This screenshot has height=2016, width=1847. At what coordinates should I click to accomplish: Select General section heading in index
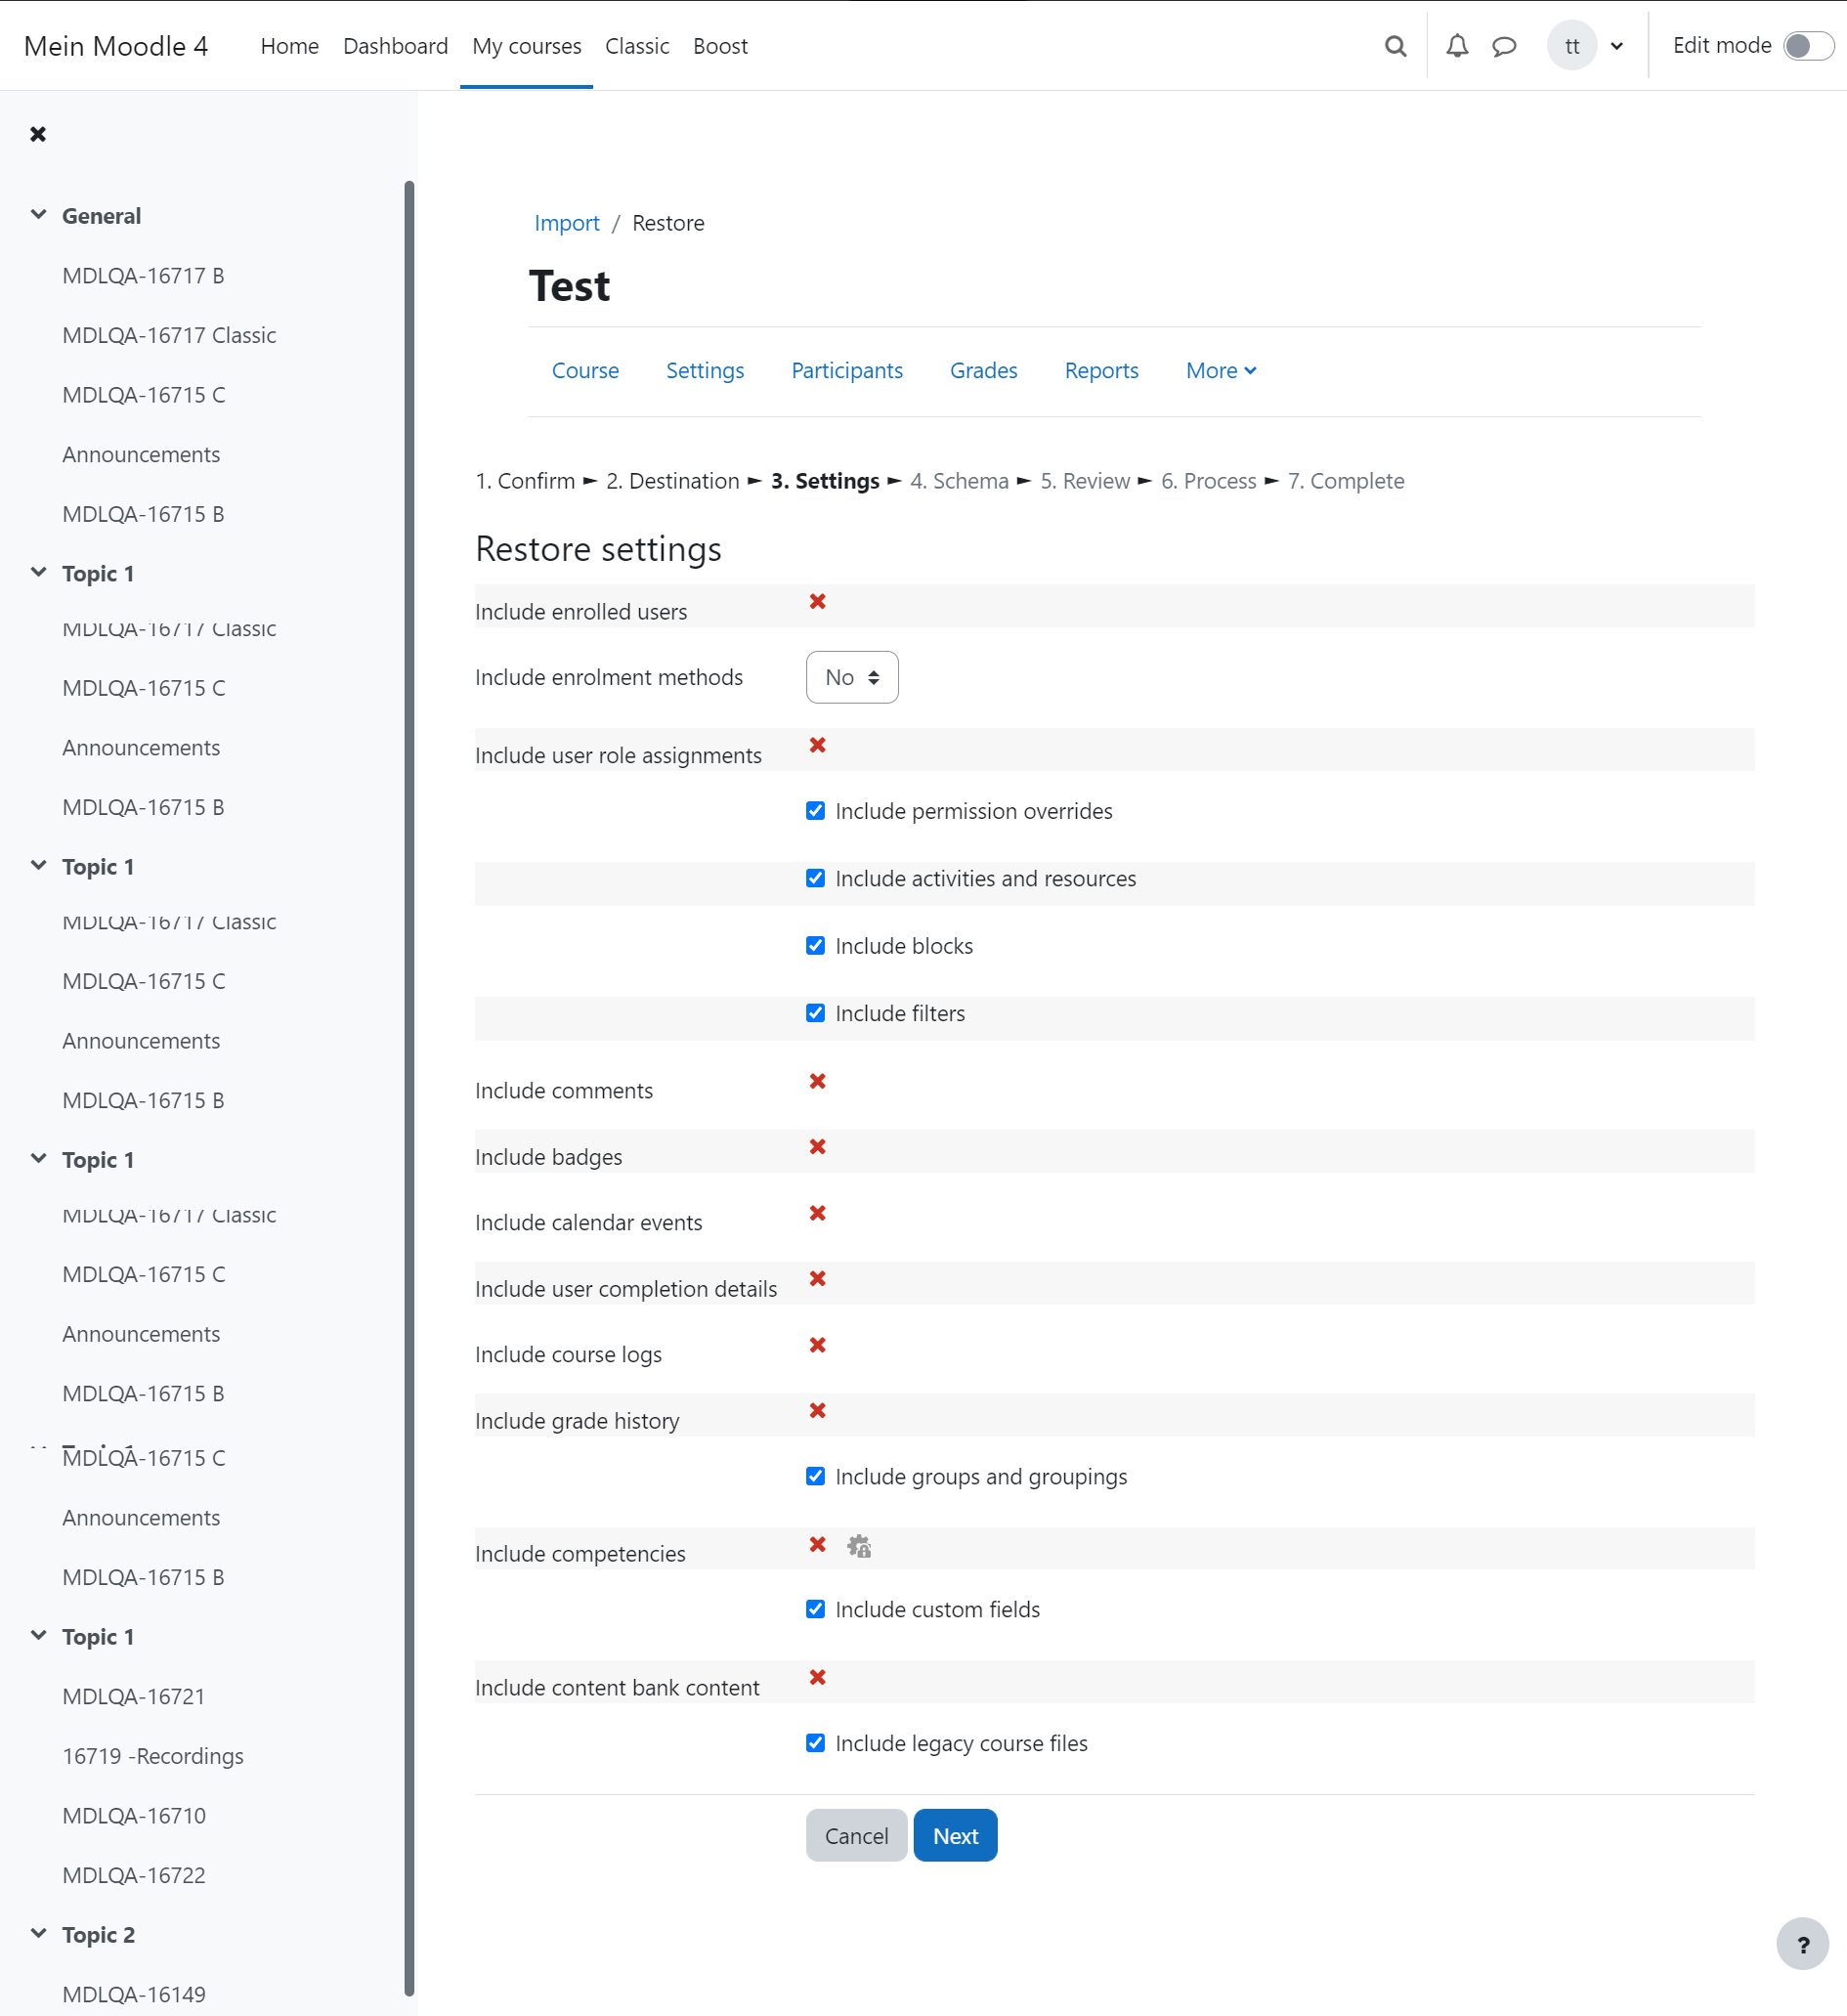[x=101, y=216]
